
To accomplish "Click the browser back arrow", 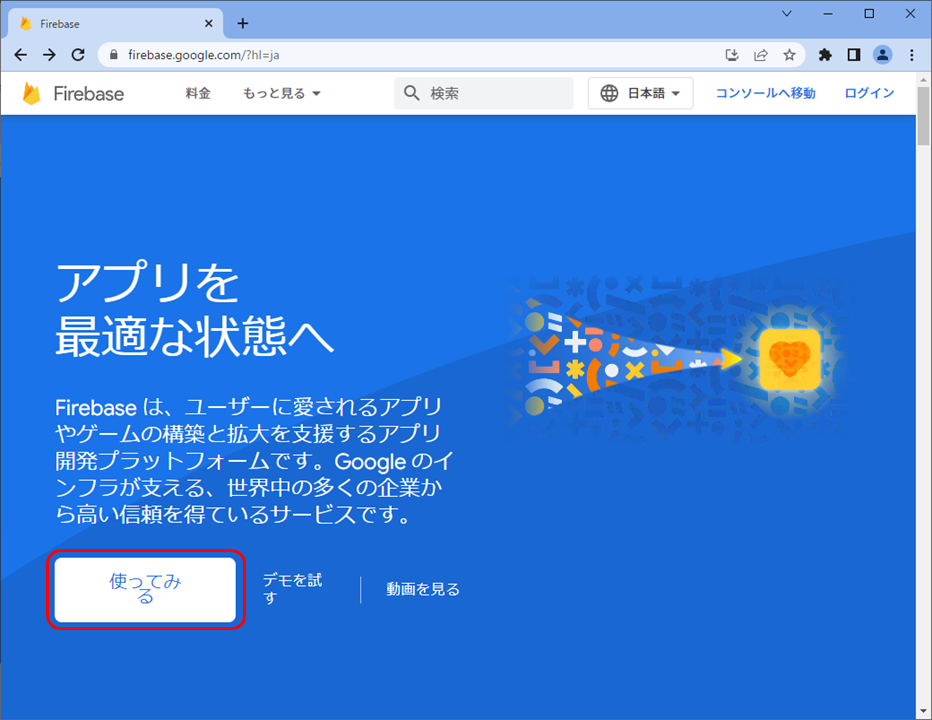I will [21, 55].
